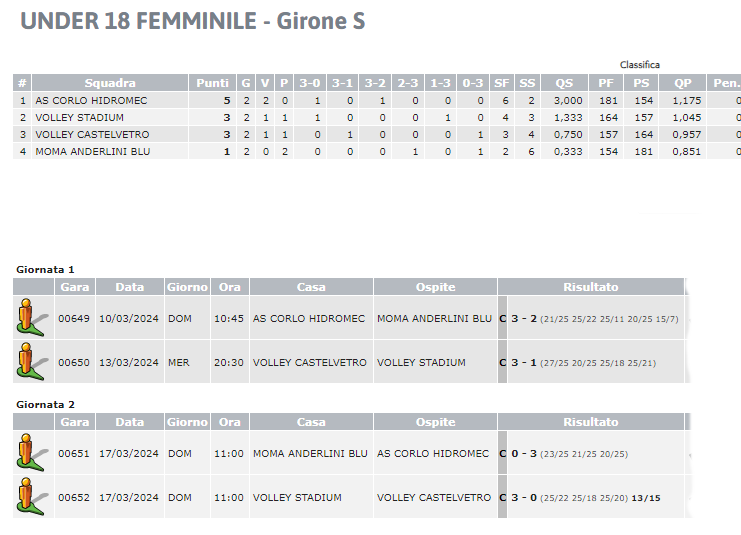The width and height of the screenshot is (741, 535).
Task: Click VOLLEY STADIUM in the standings table
Action: tap(79, 118)
